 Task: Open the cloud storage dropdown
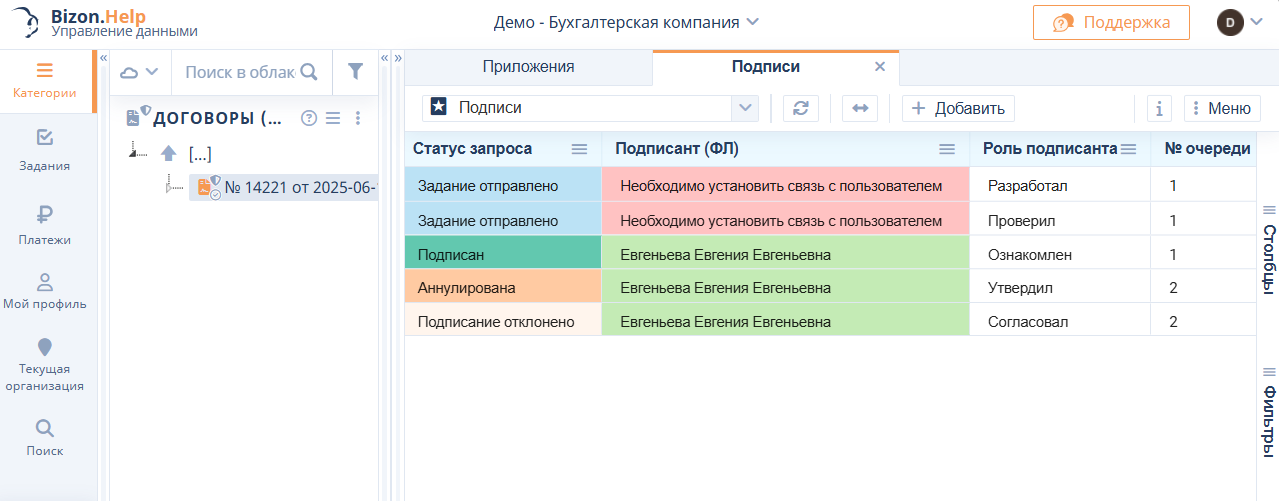(140, 72)
